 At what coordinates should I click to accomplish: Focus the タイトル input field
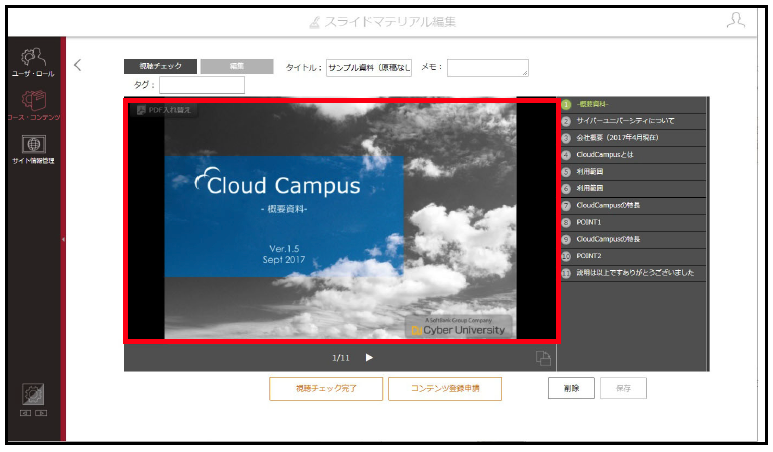pos(369,68)
